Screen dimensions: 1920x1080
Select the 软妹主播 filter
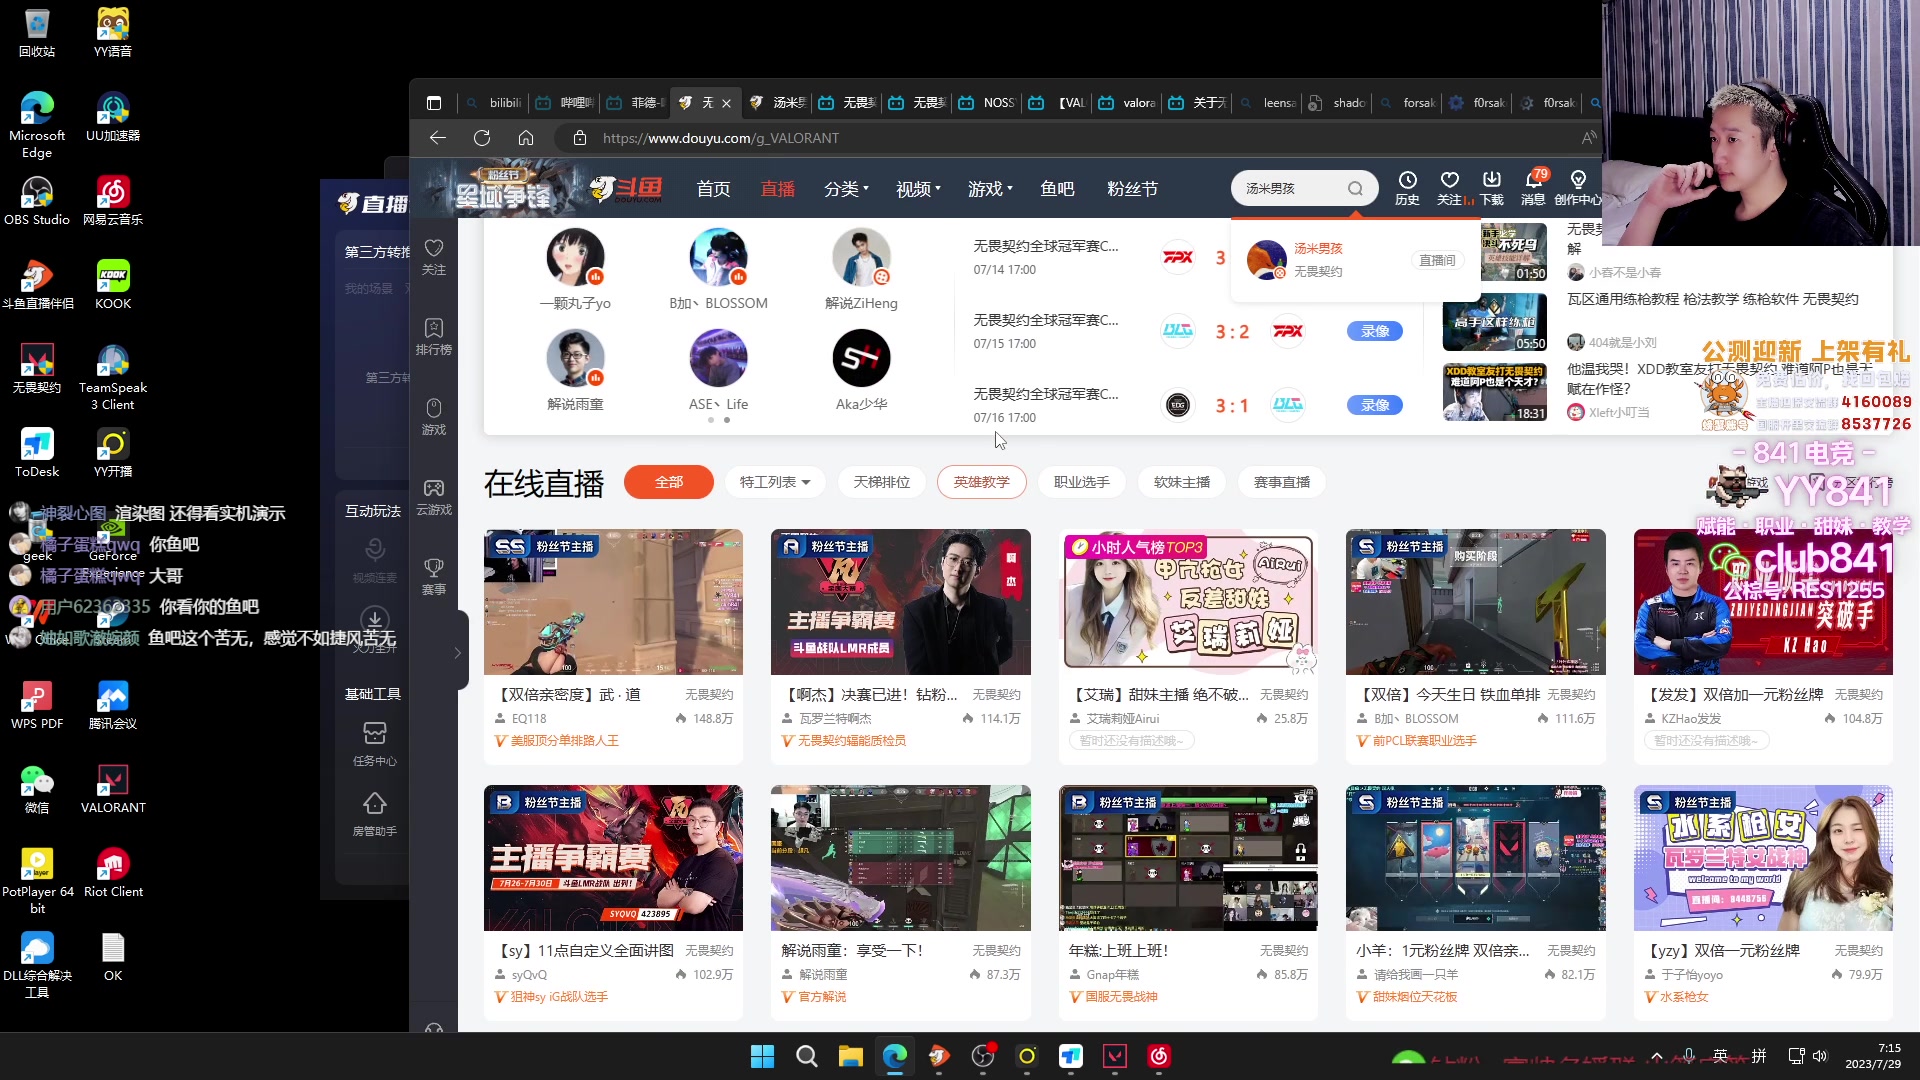1181,482
